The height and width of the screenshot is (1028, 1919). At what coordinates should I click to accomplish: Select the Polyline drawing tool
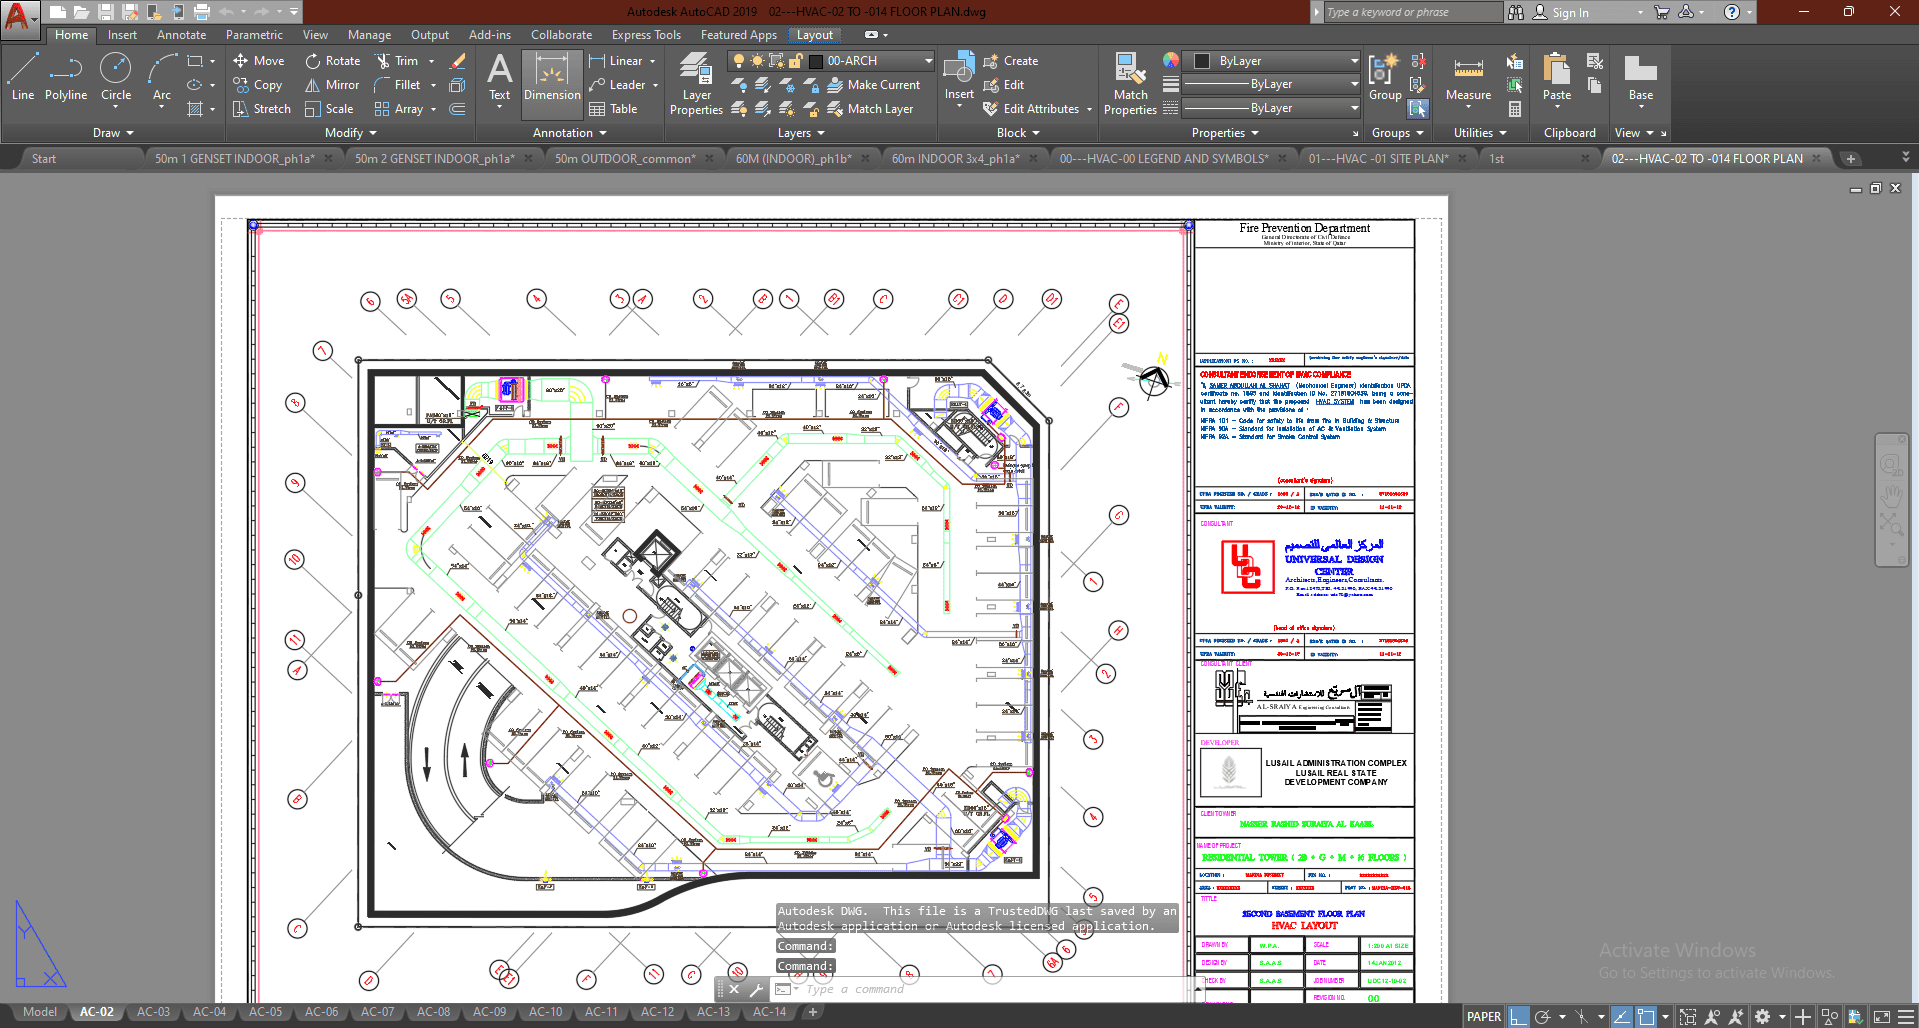click(65, 78)
